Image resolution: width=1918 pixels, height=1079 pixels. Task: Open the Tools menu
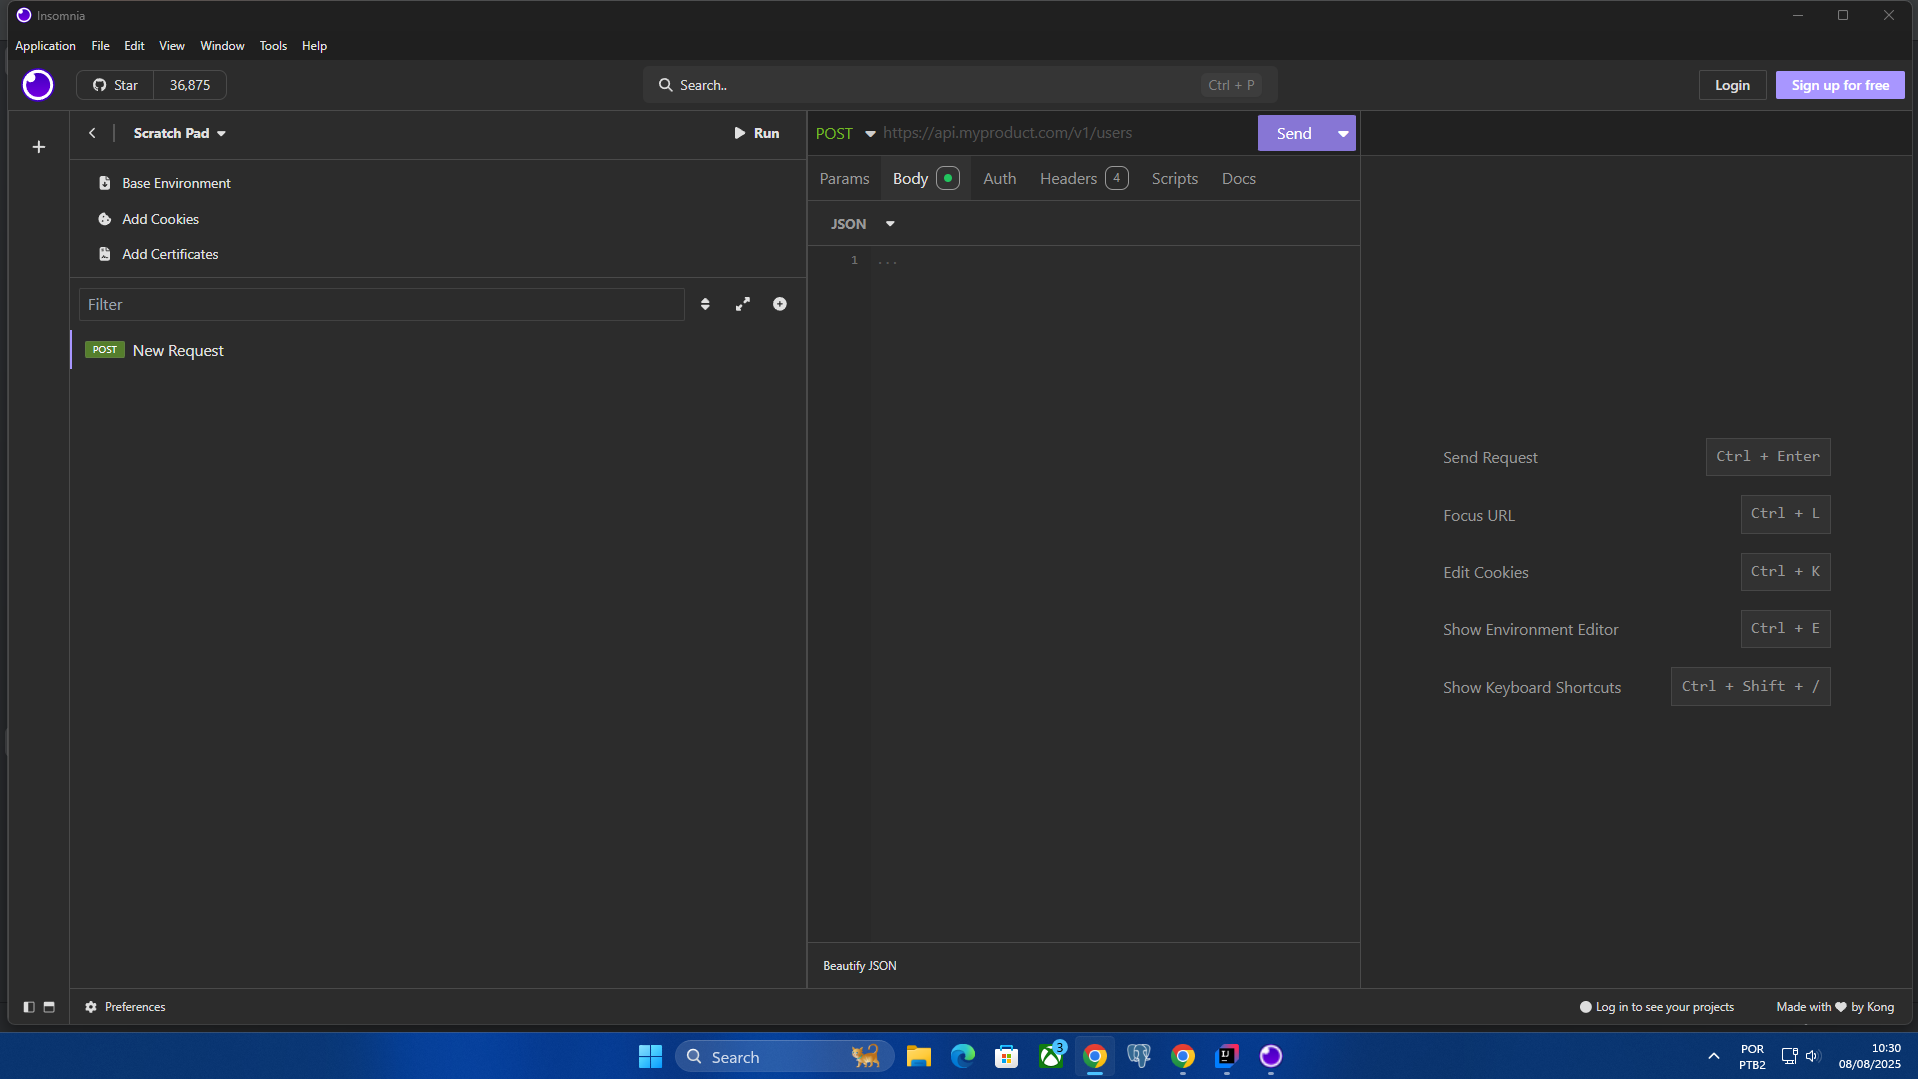pos(273,46)
